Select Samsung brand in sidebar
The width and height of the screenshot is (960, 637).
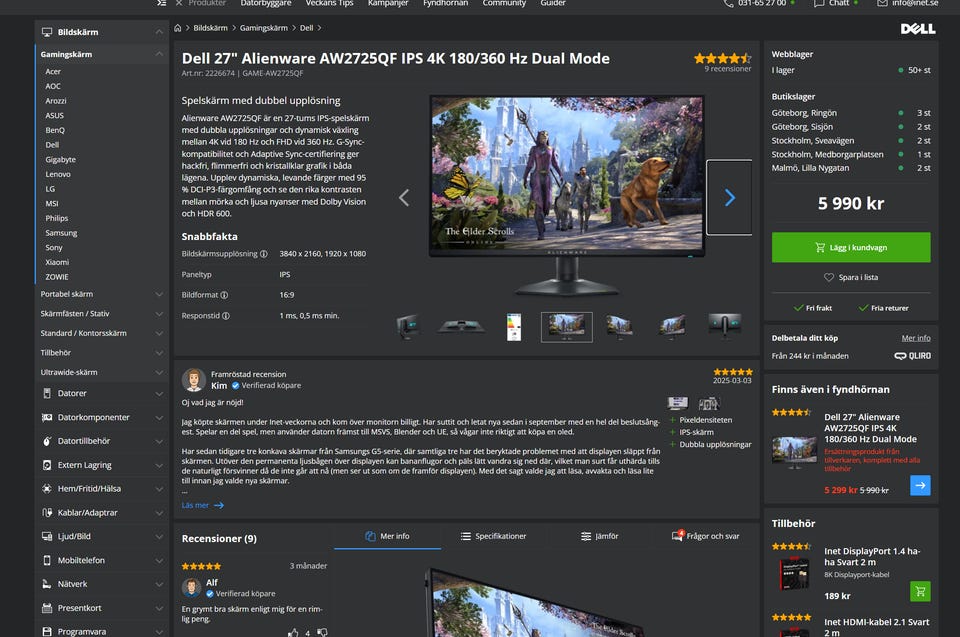tap(61, 233)
